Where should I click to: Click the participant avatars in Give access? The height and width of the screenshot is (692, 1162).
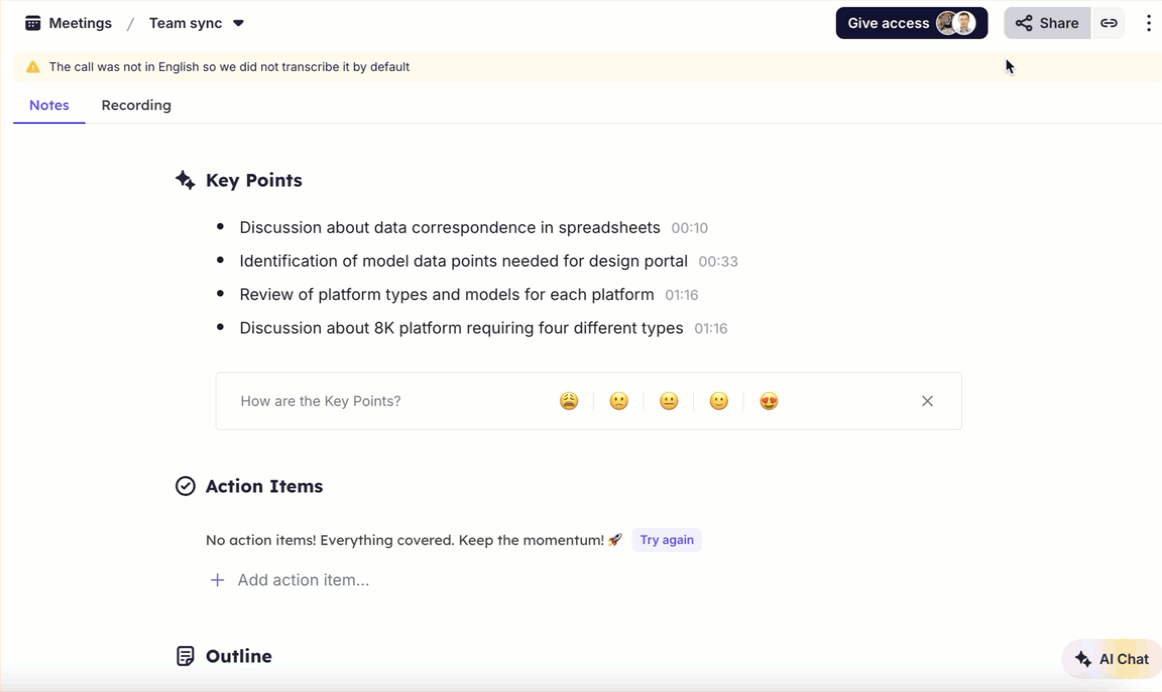pos(955,23)
